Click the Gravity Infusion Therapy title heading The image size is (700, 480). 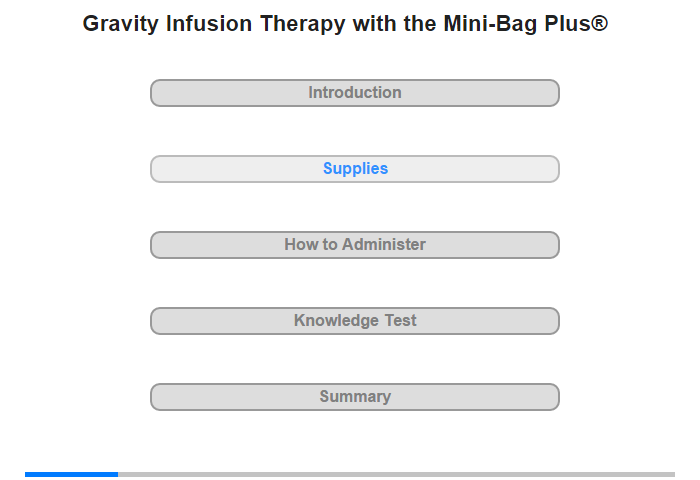click(x=345, y=24)
